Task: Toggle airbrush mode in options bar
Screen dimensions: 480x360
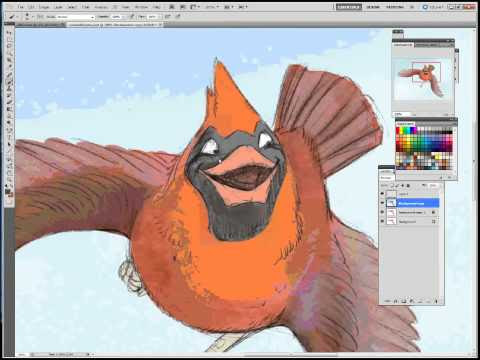Action: (167, 16)
